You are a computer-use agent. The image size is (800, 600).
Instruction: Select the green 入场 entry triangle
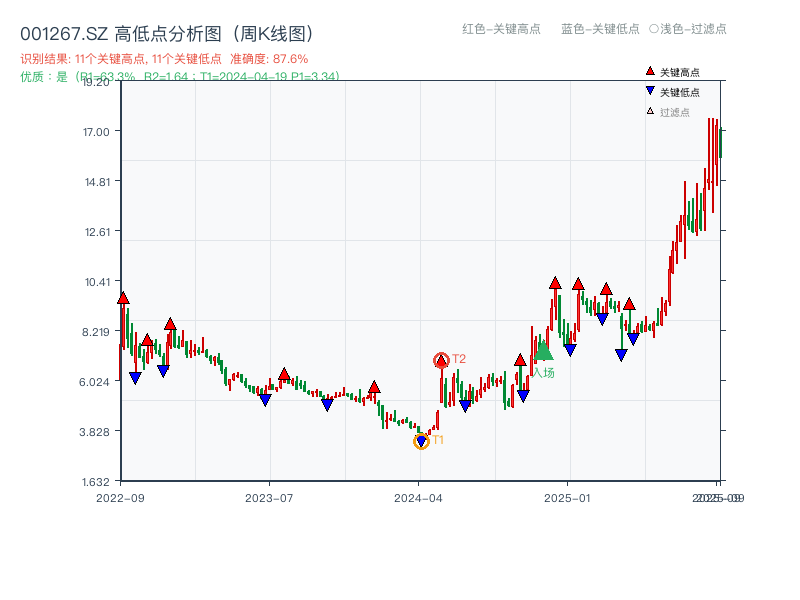(x=543, y=351)
